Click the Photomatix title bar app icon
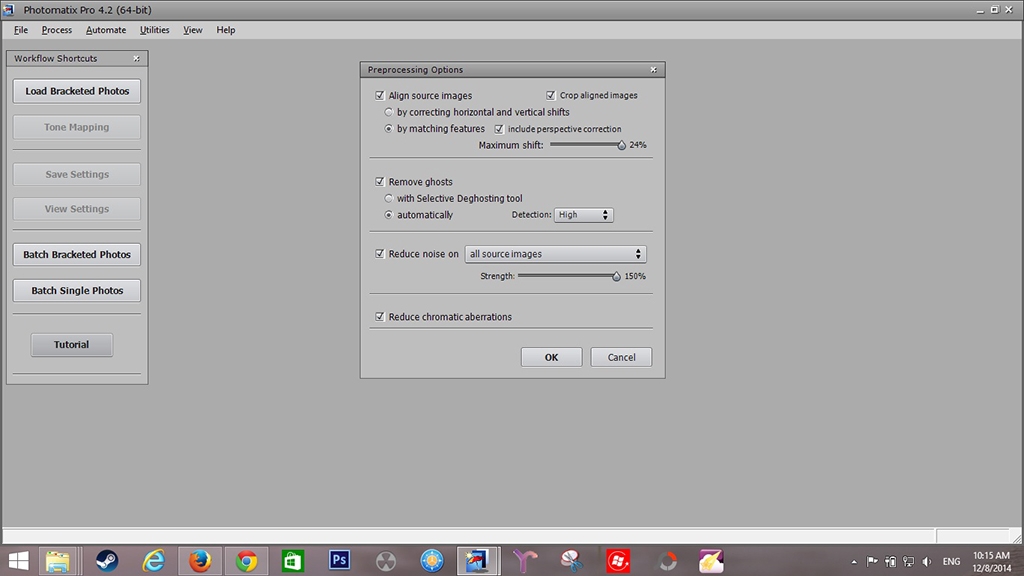This screenshot has width=1024, height=576. coord(8,10)
